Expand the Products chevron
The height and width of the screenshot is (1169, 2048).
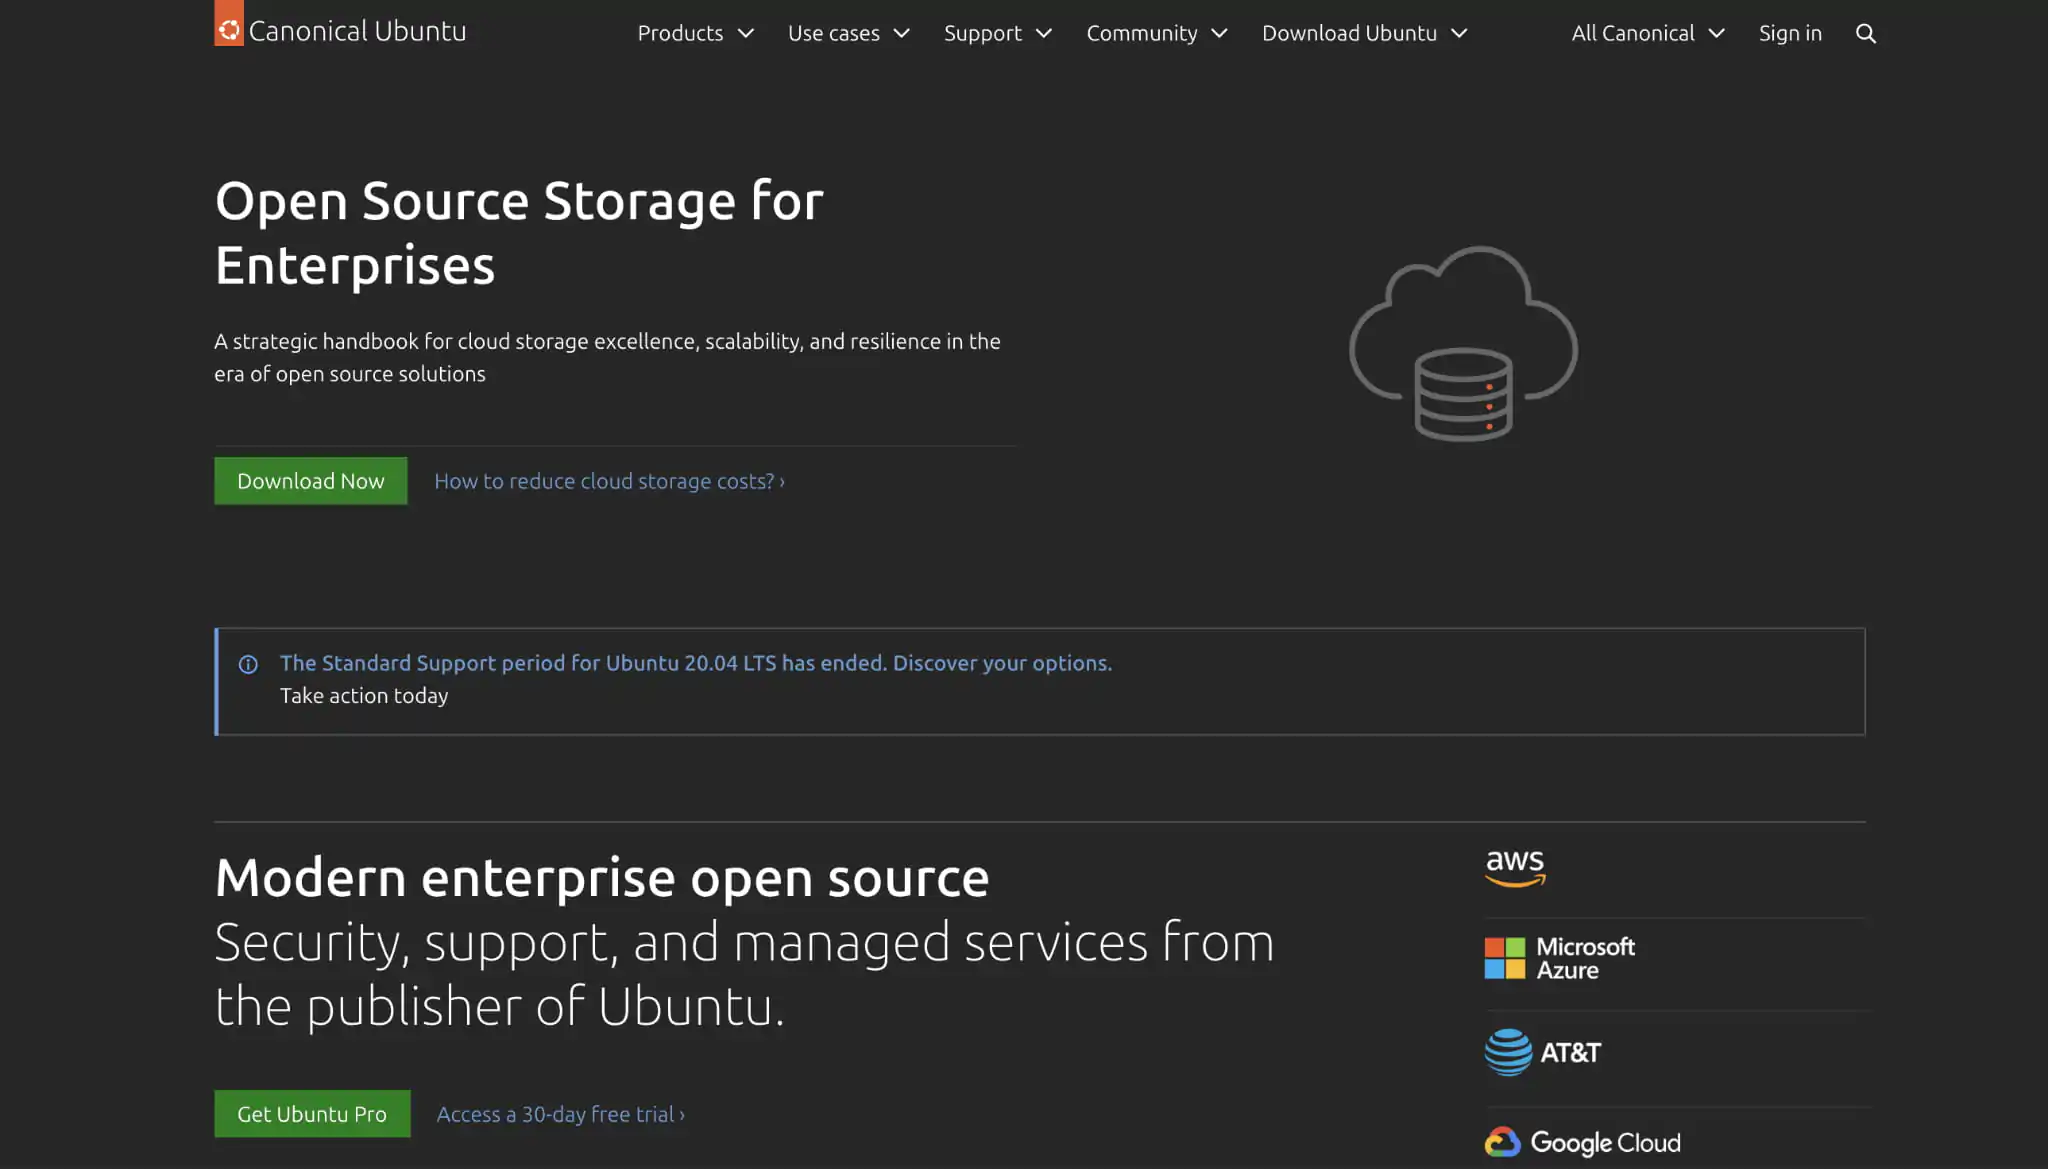(x=746, y=34)
